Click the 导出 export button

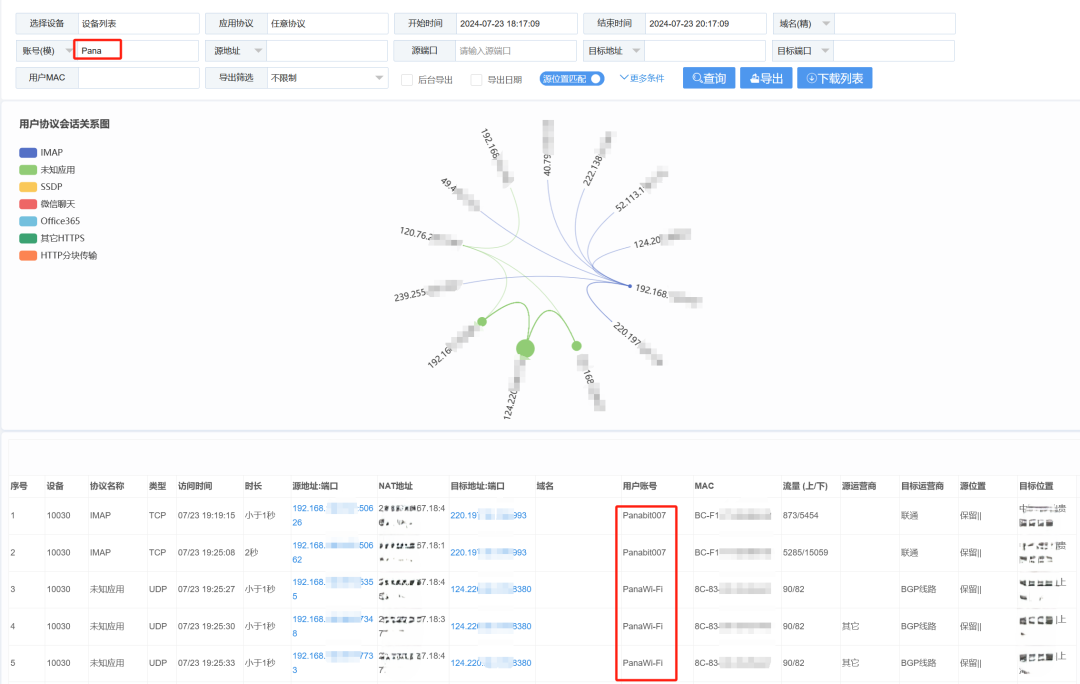tap(766, 79)
